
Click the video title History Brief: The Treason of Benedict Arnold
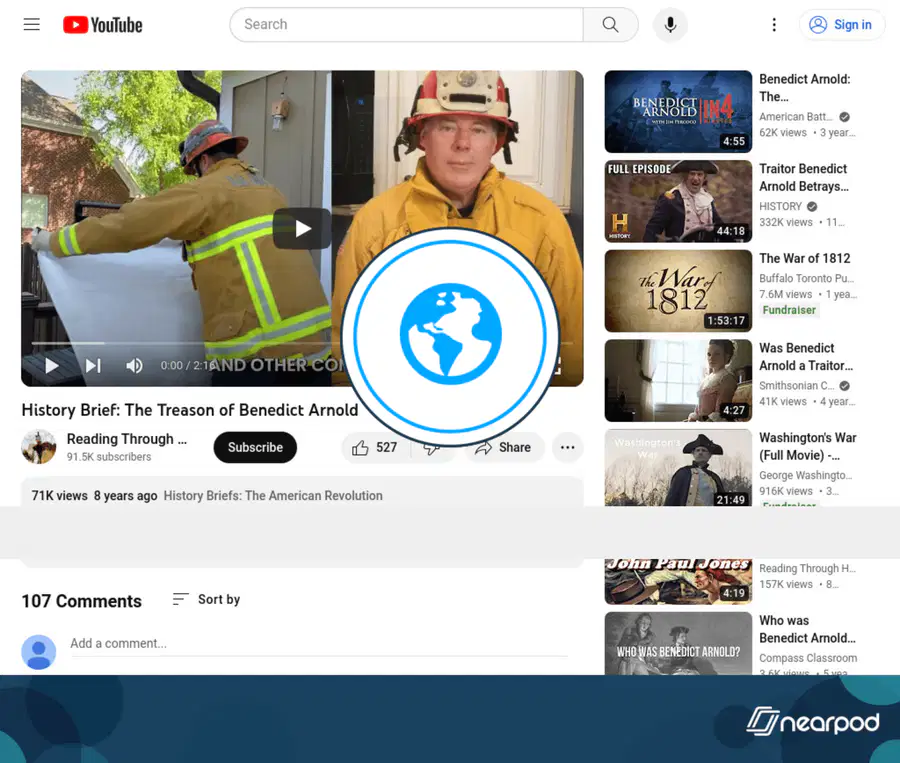pyautogui.click(x=189, y=410)
